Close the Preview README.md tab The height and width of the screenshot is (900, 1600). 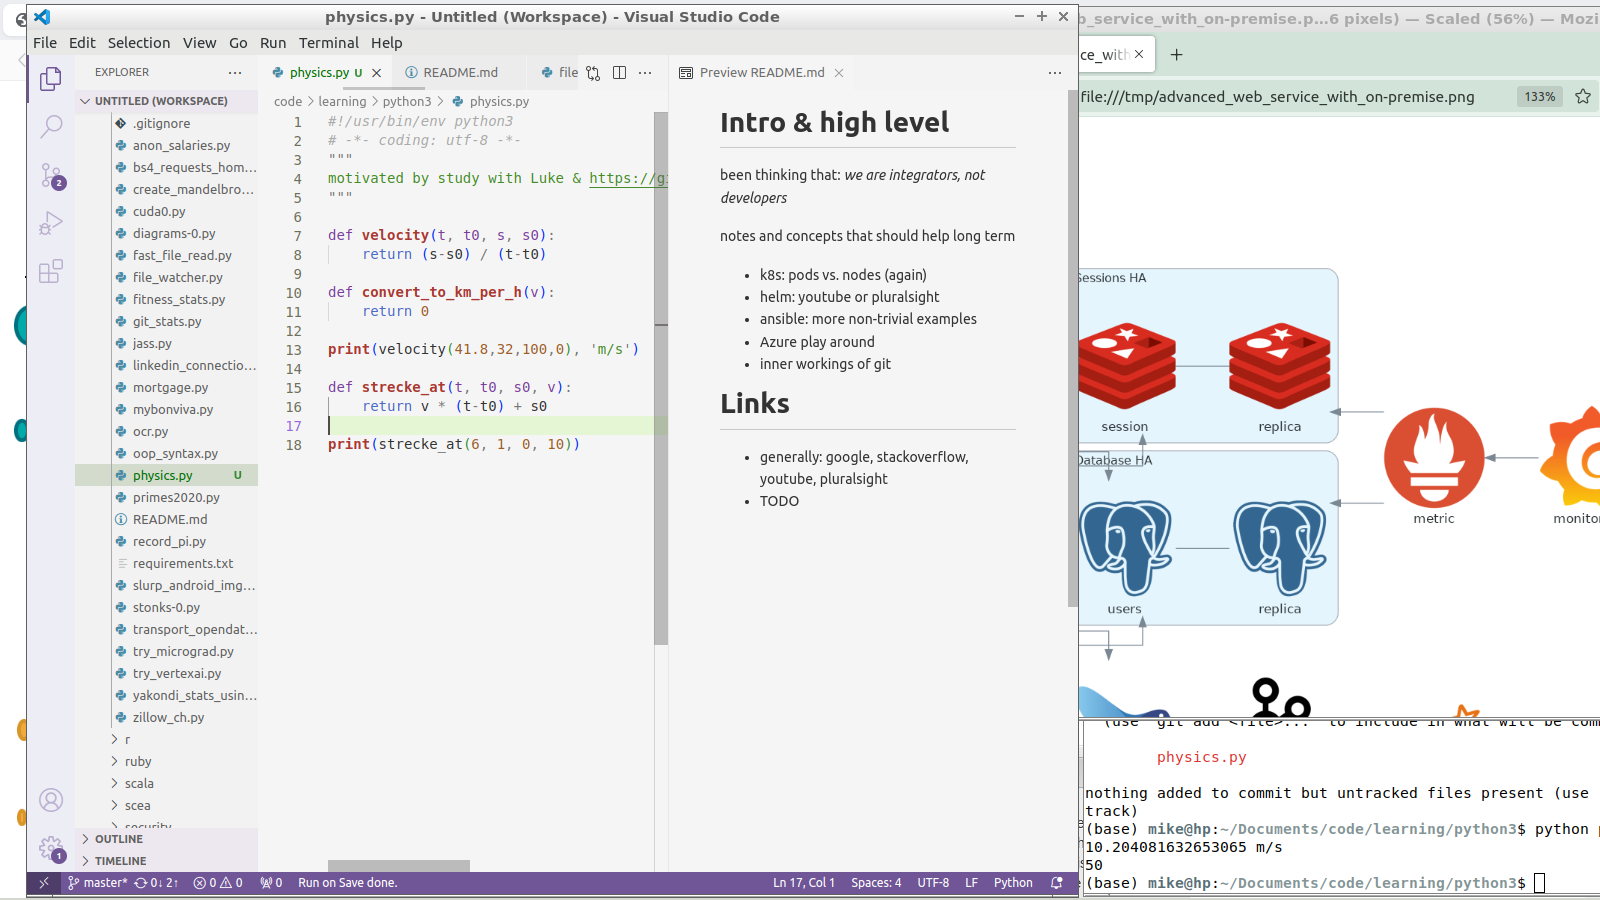[839, 73]
